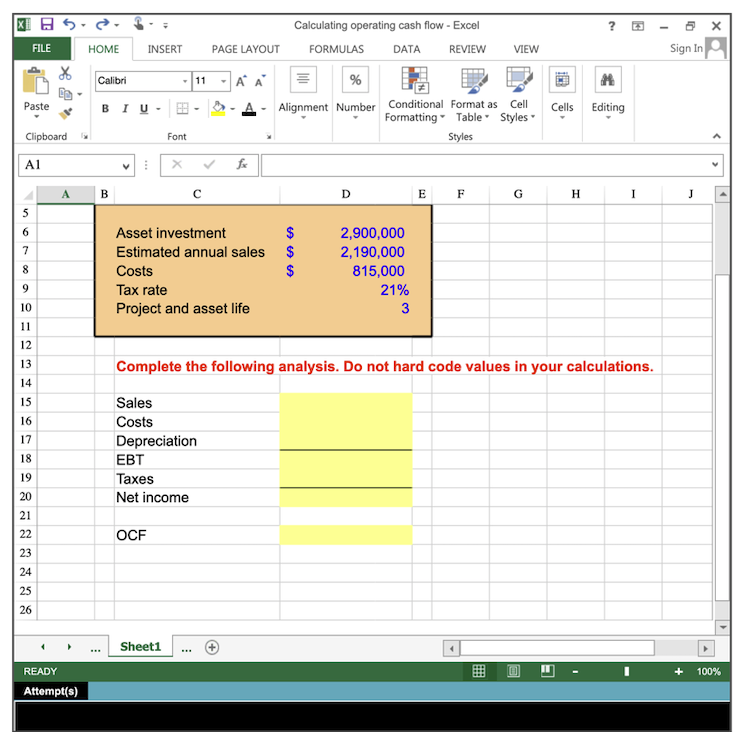Open the borders dropdown arrow
Viewport: 750px width, 732px height.
point(197,109)
